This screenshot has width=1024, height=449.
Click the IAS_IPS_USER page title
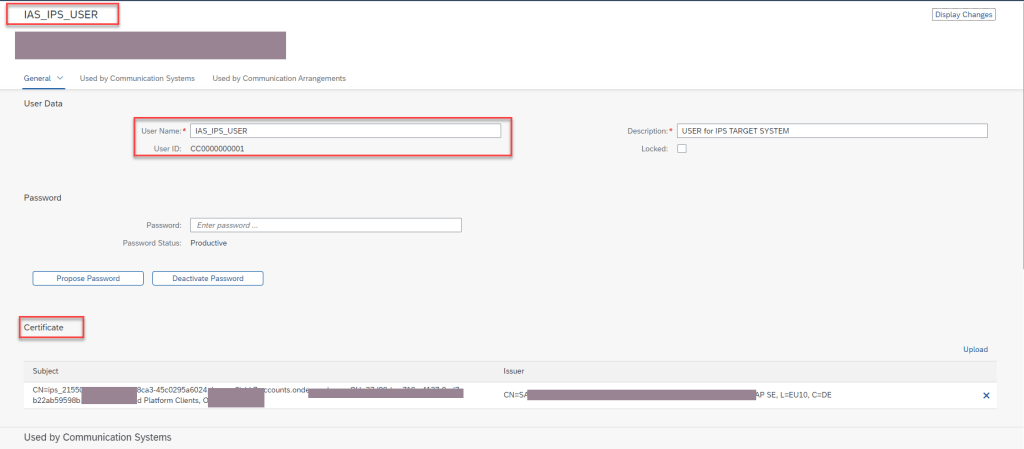(x=61, y=14)
